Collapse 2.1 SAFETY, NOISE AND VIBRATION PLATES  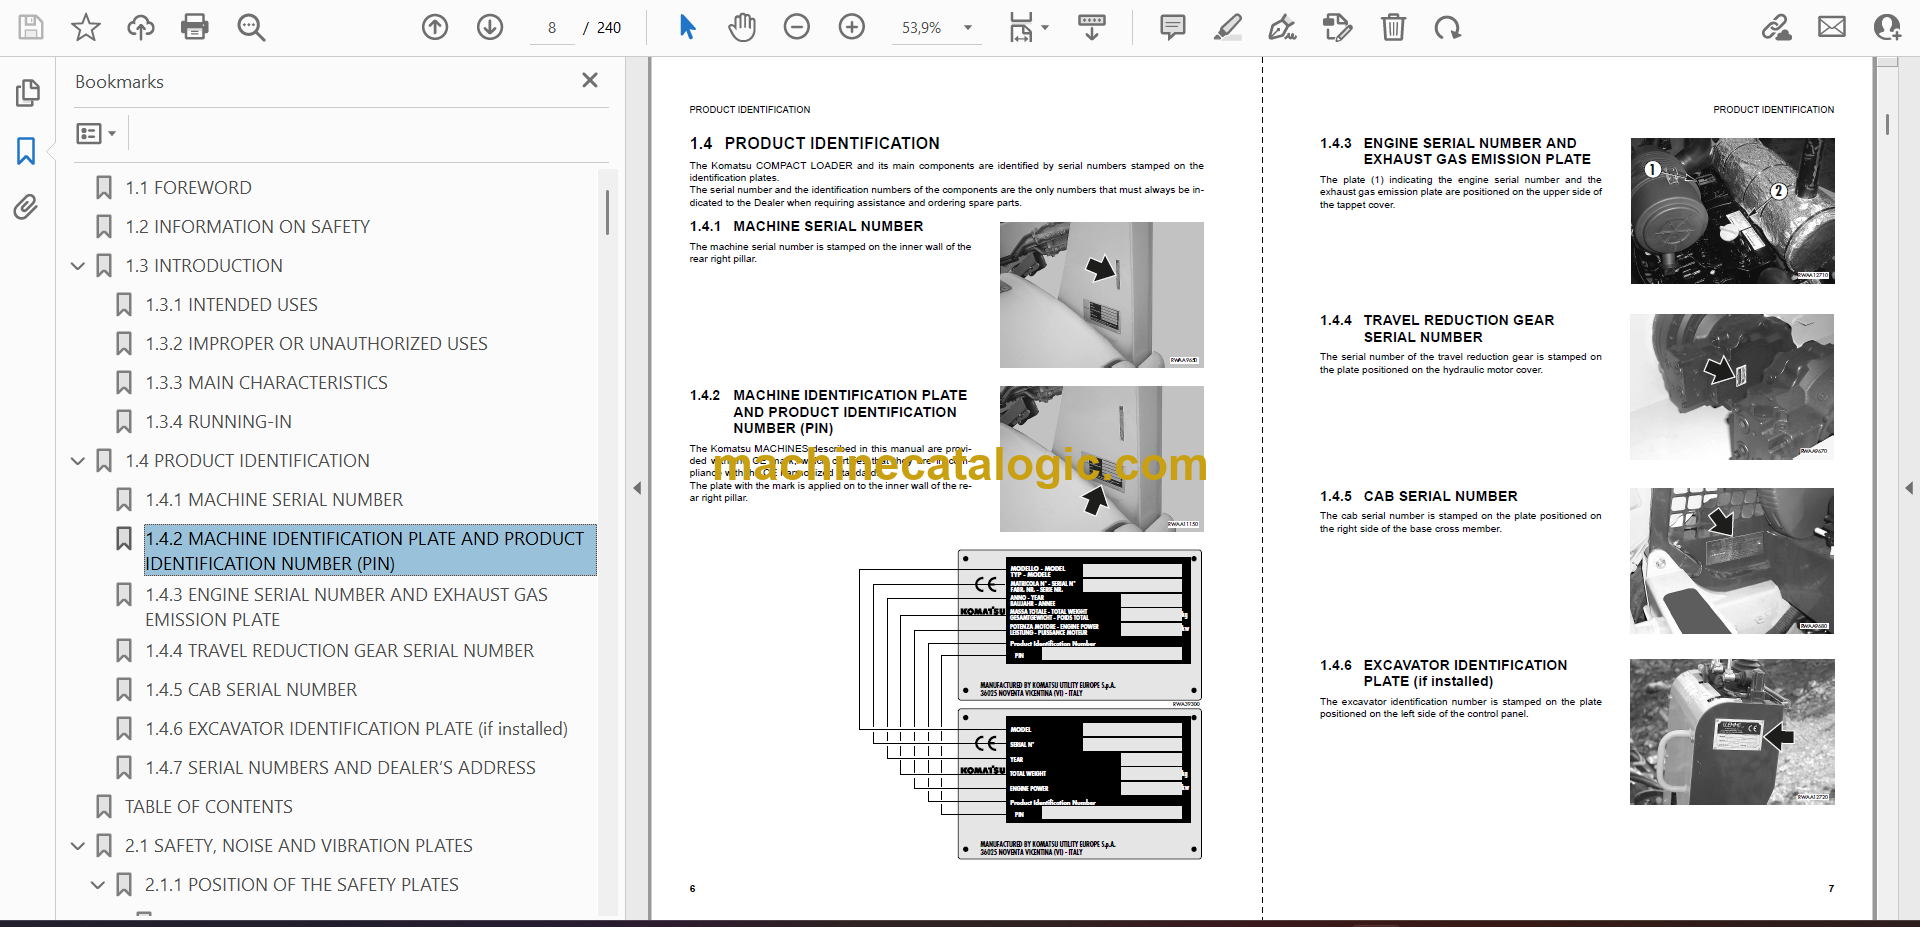(78, 846)
